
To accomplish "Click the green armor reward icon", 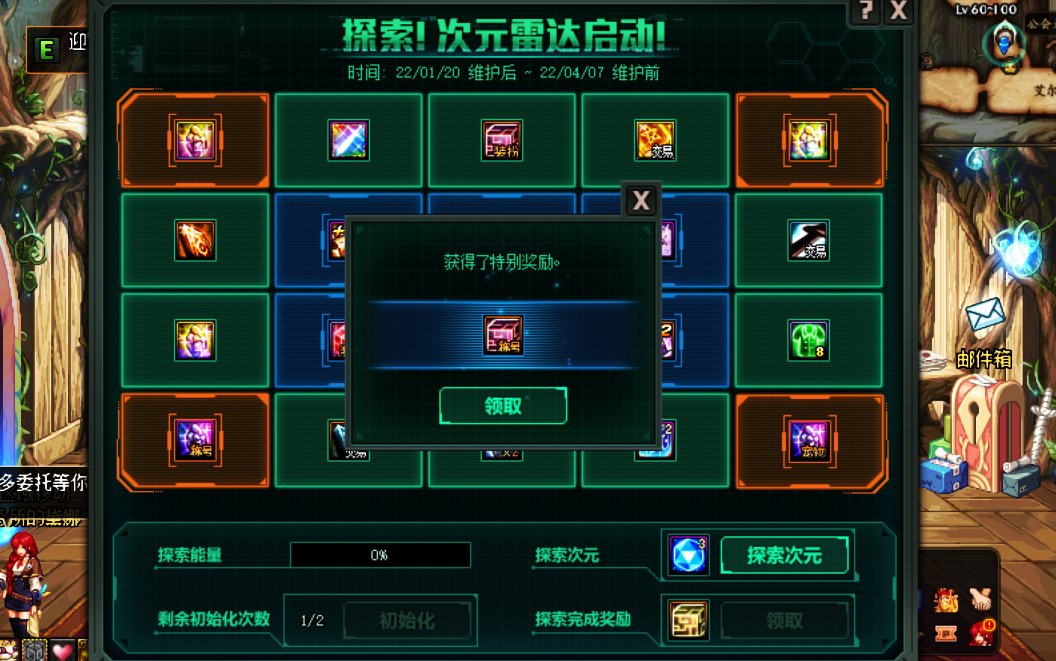I will [808, 340].
